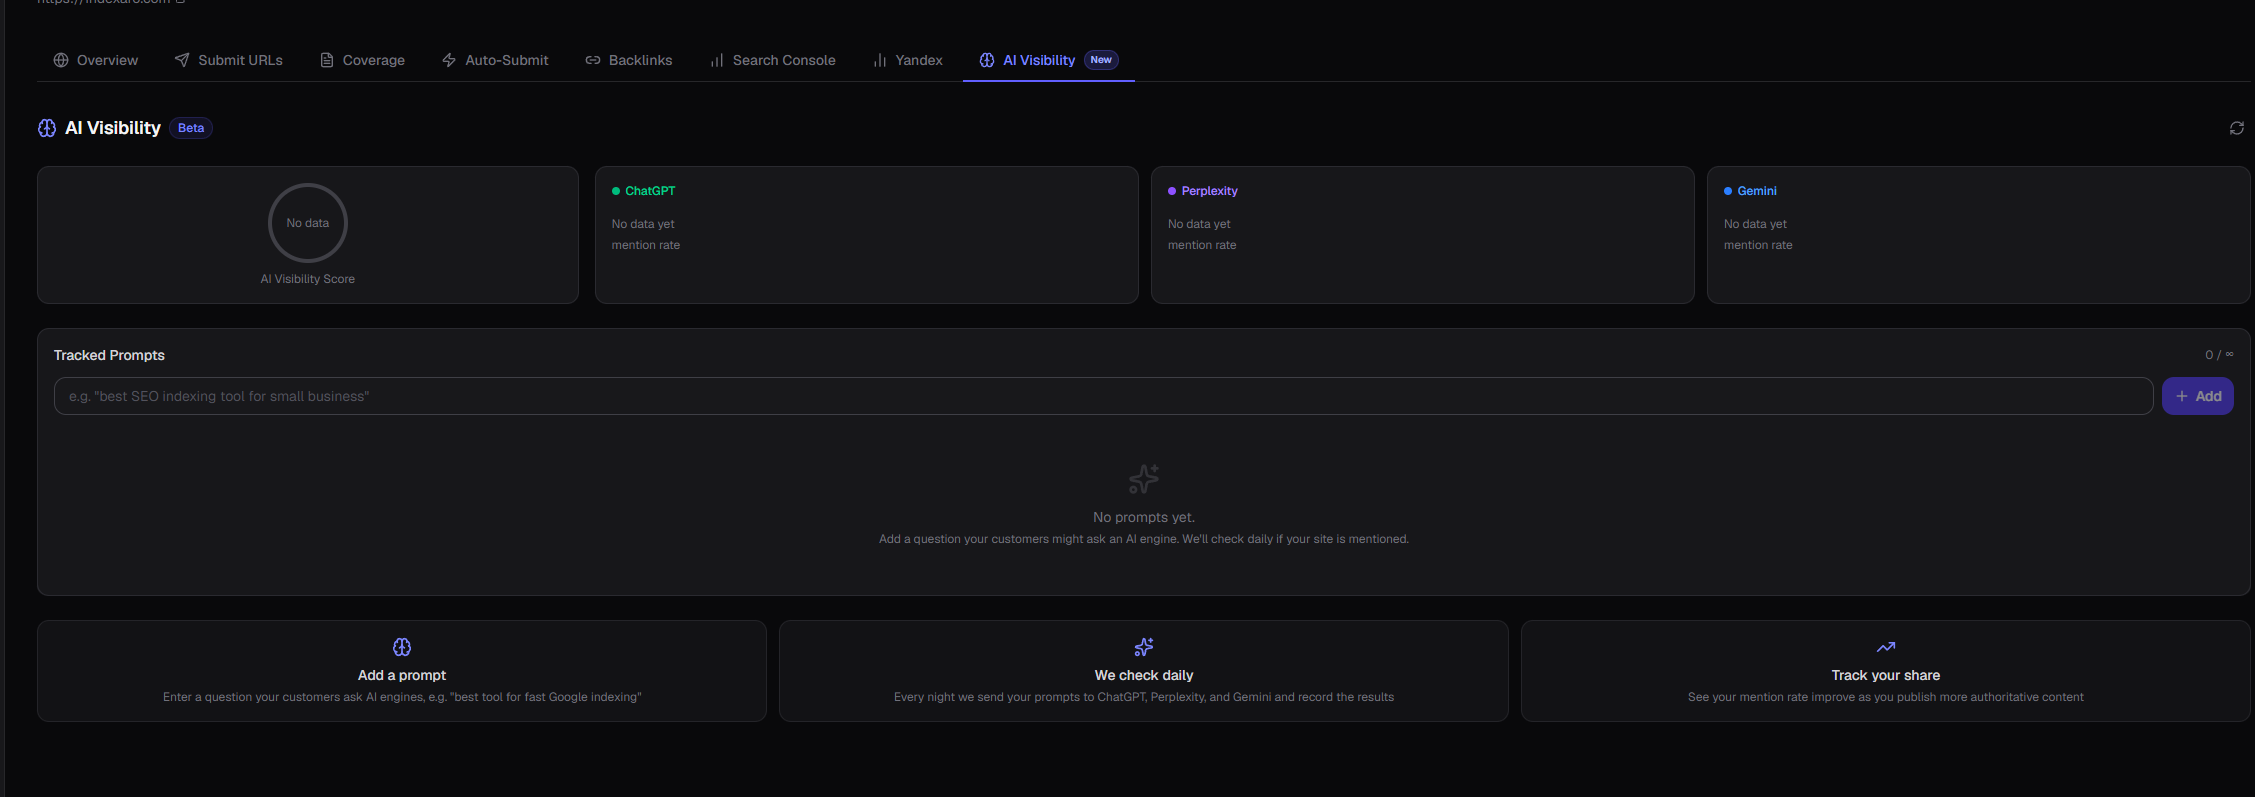This screenshot has width=2255, height=797.
Task: Click brain icon on Add a prompt card
Action: point(402,647)
